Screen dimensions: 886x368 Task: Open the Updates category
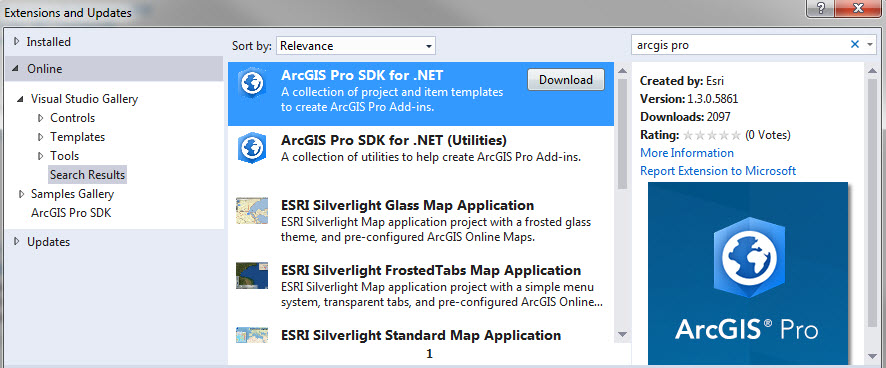[x=49, y=241]
